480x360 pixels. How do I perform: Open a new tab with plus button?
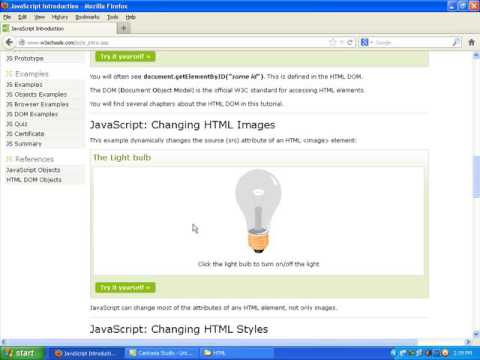coord(124,28)
